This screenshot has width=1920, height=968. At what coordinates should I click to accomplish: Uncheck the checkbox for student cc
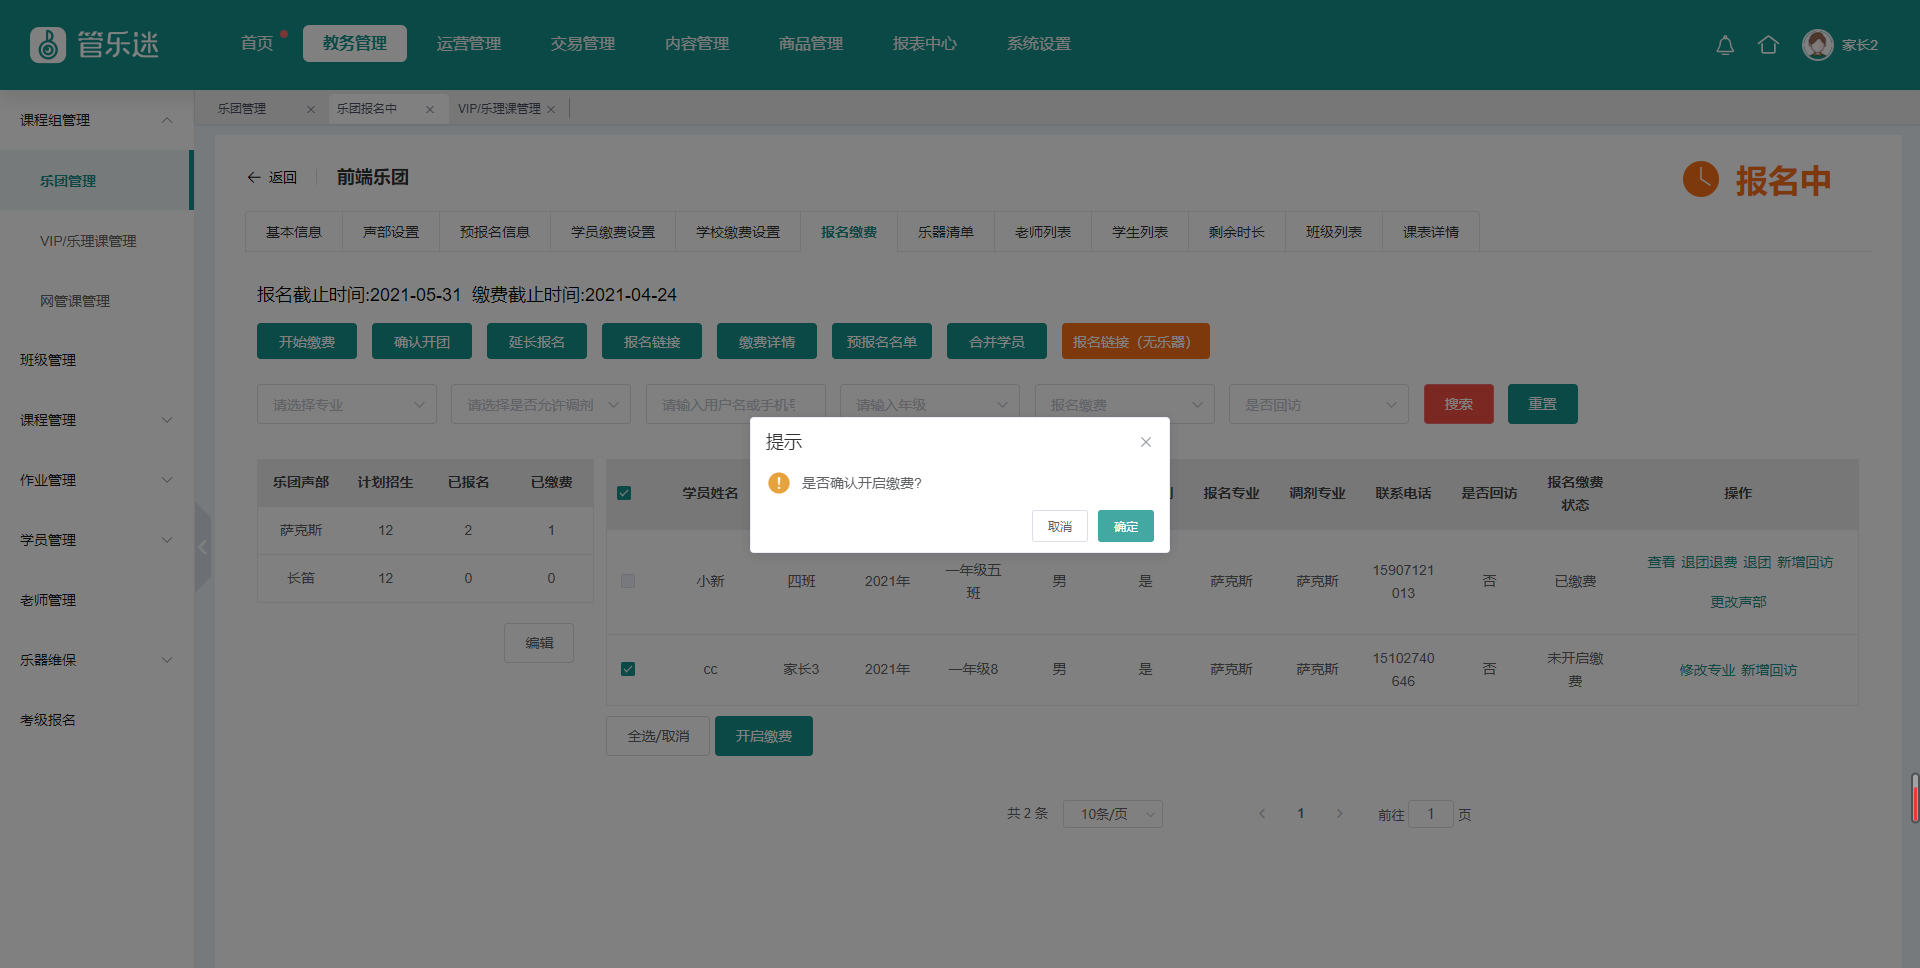628,669
